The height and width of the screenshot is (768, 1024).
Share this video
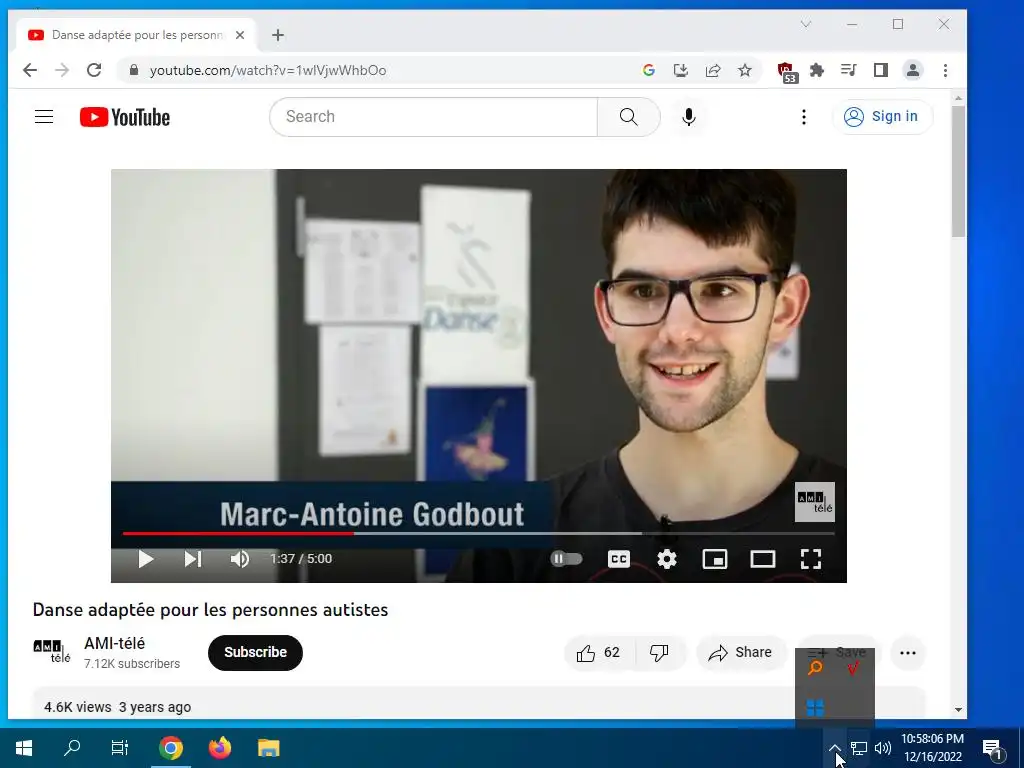(741, 652)
